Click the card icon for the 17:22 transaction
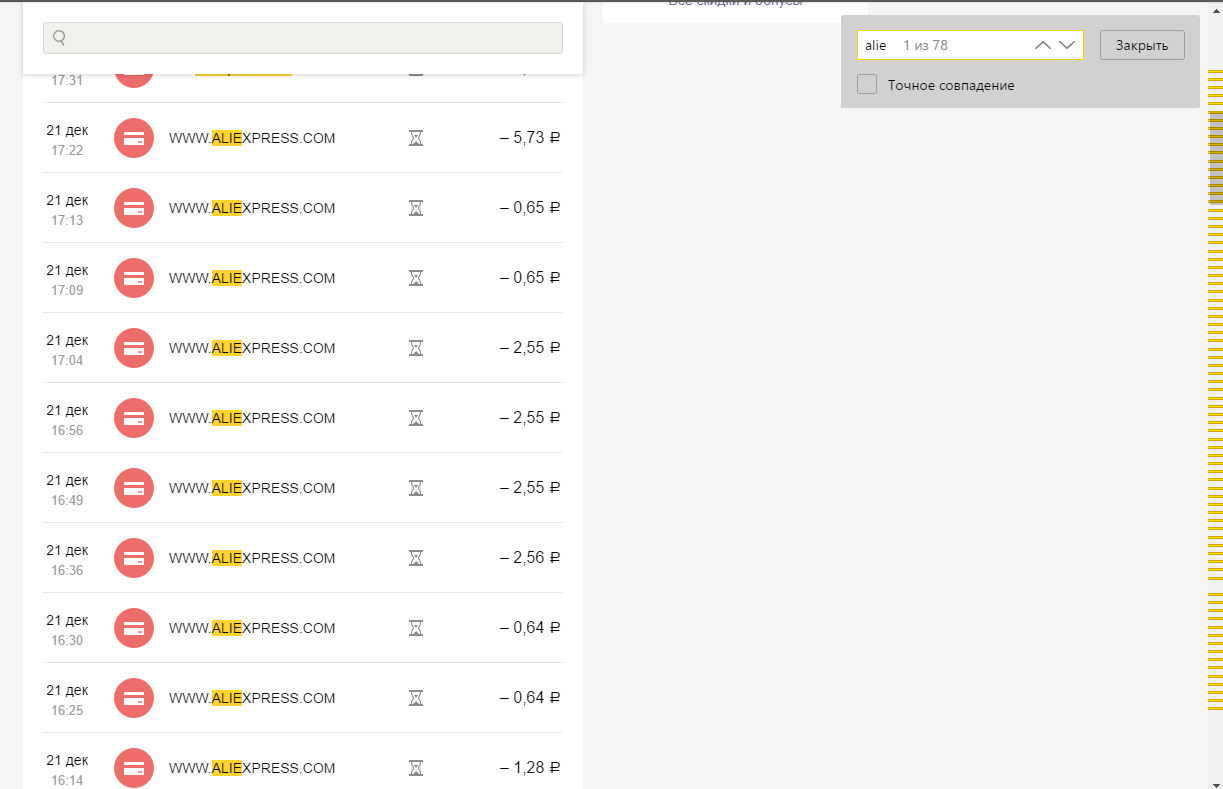The height and width of the screenshot is (789, 1223). tap(134, 138)
